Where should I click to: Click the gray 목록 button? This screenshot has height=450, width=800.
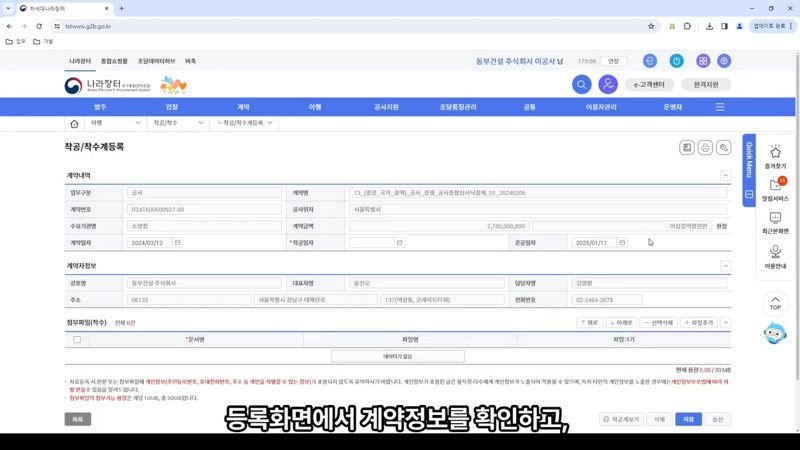click(78, 419)
